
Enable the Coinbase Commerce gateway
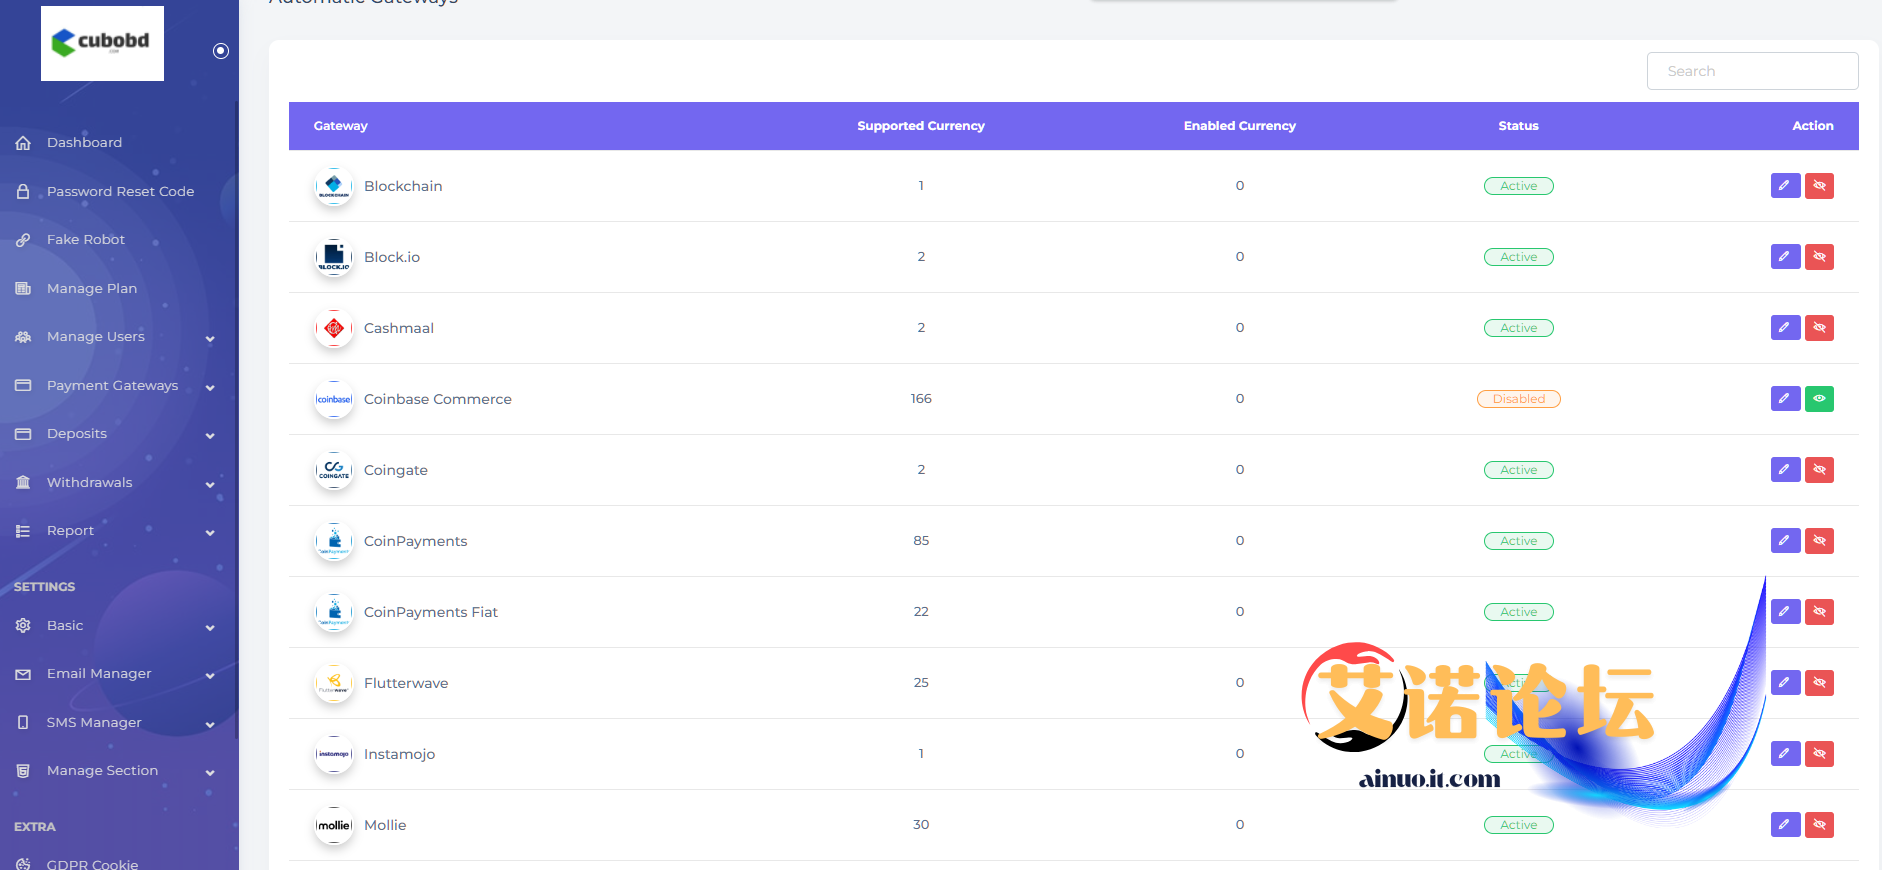pos(1819,399)
